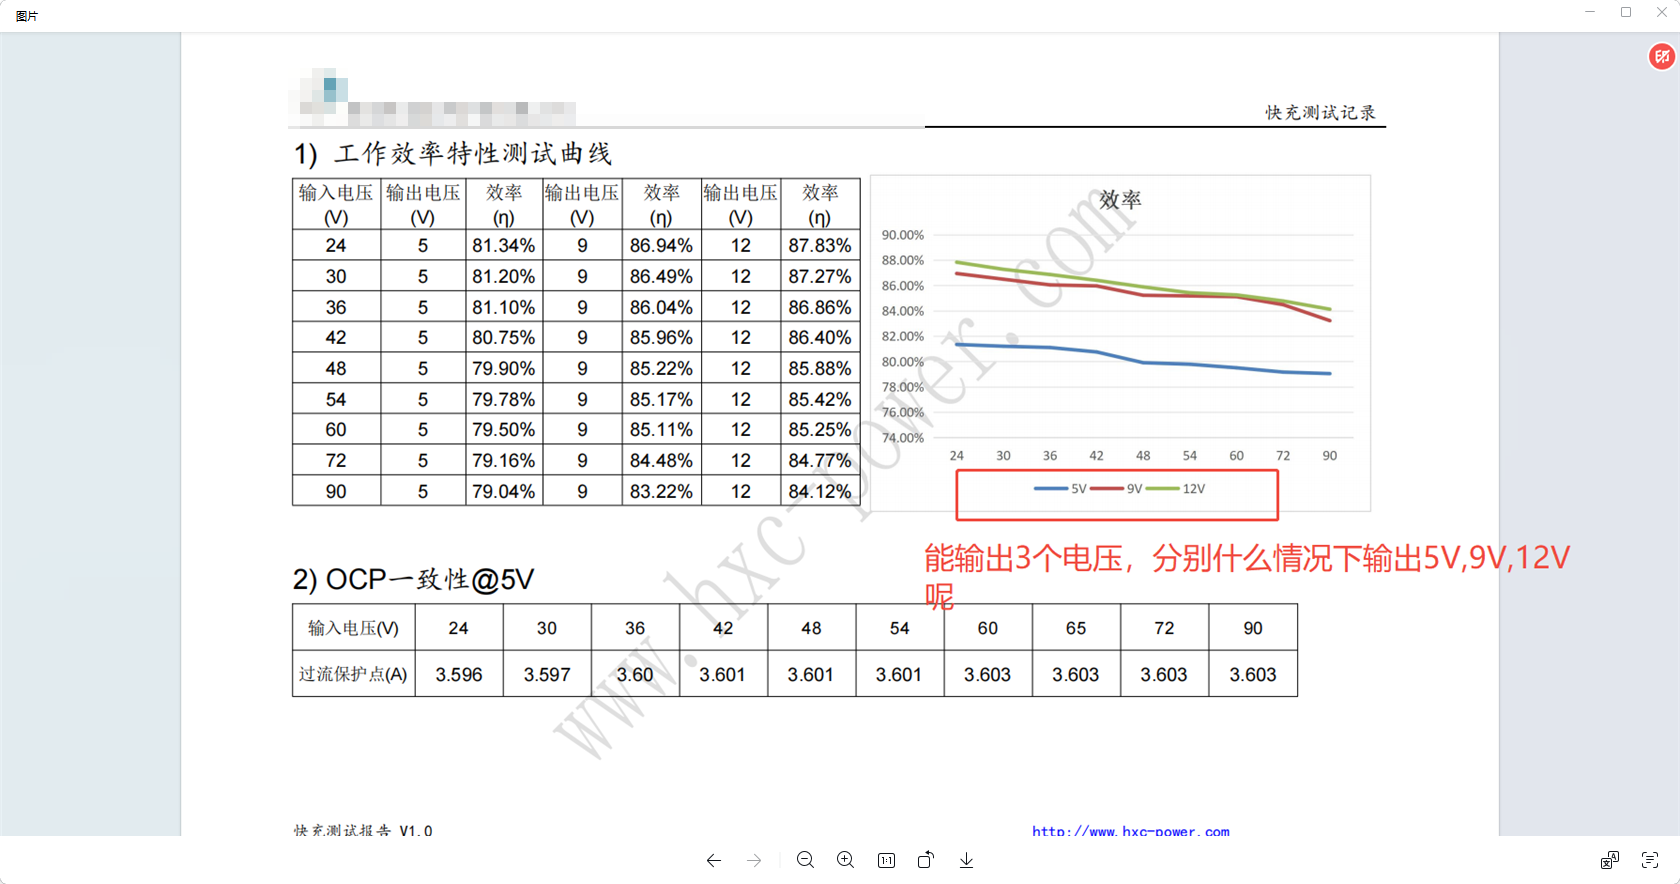Click the 86.94% efficiency cell

[661, 245]
